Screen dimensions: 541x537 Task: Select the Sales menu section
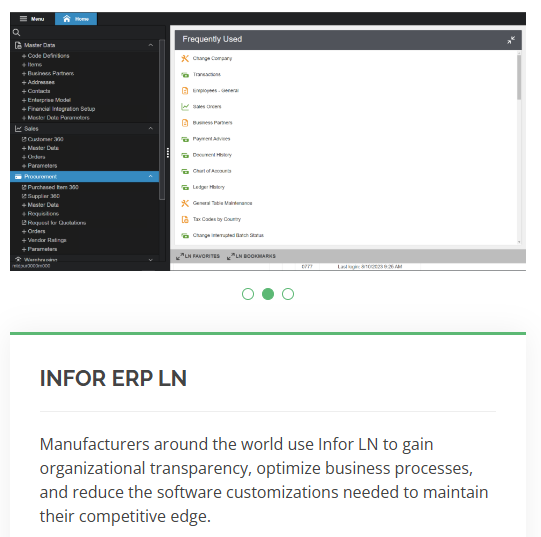(85, 129)
